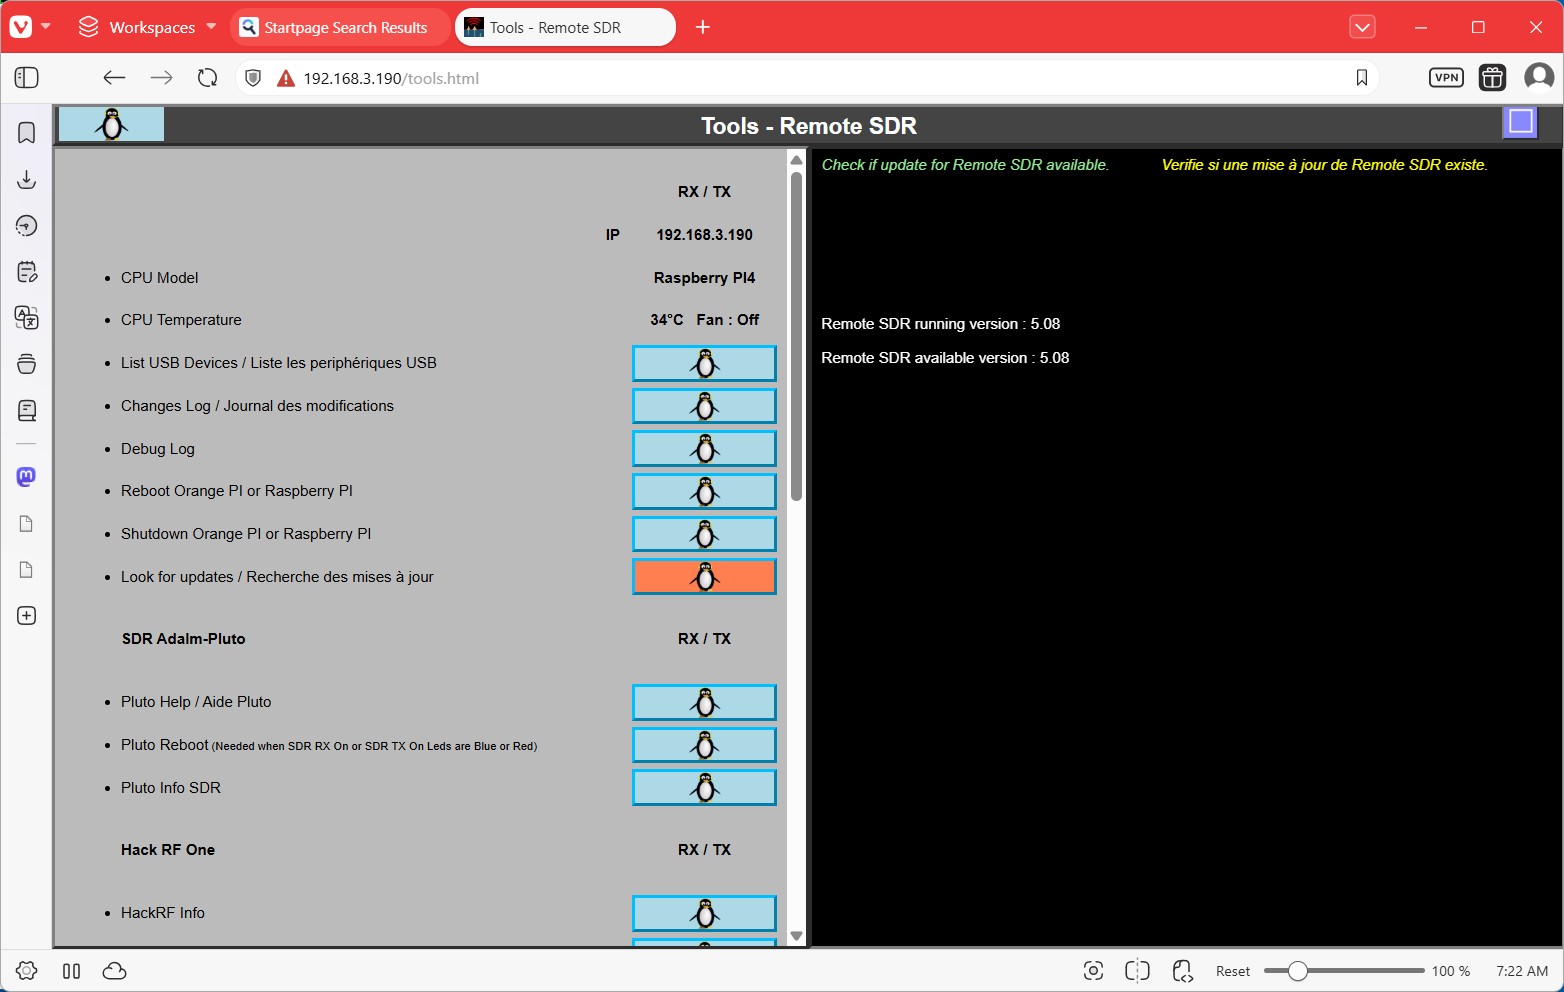Toggle the side panel button

(x=27, y=78)
